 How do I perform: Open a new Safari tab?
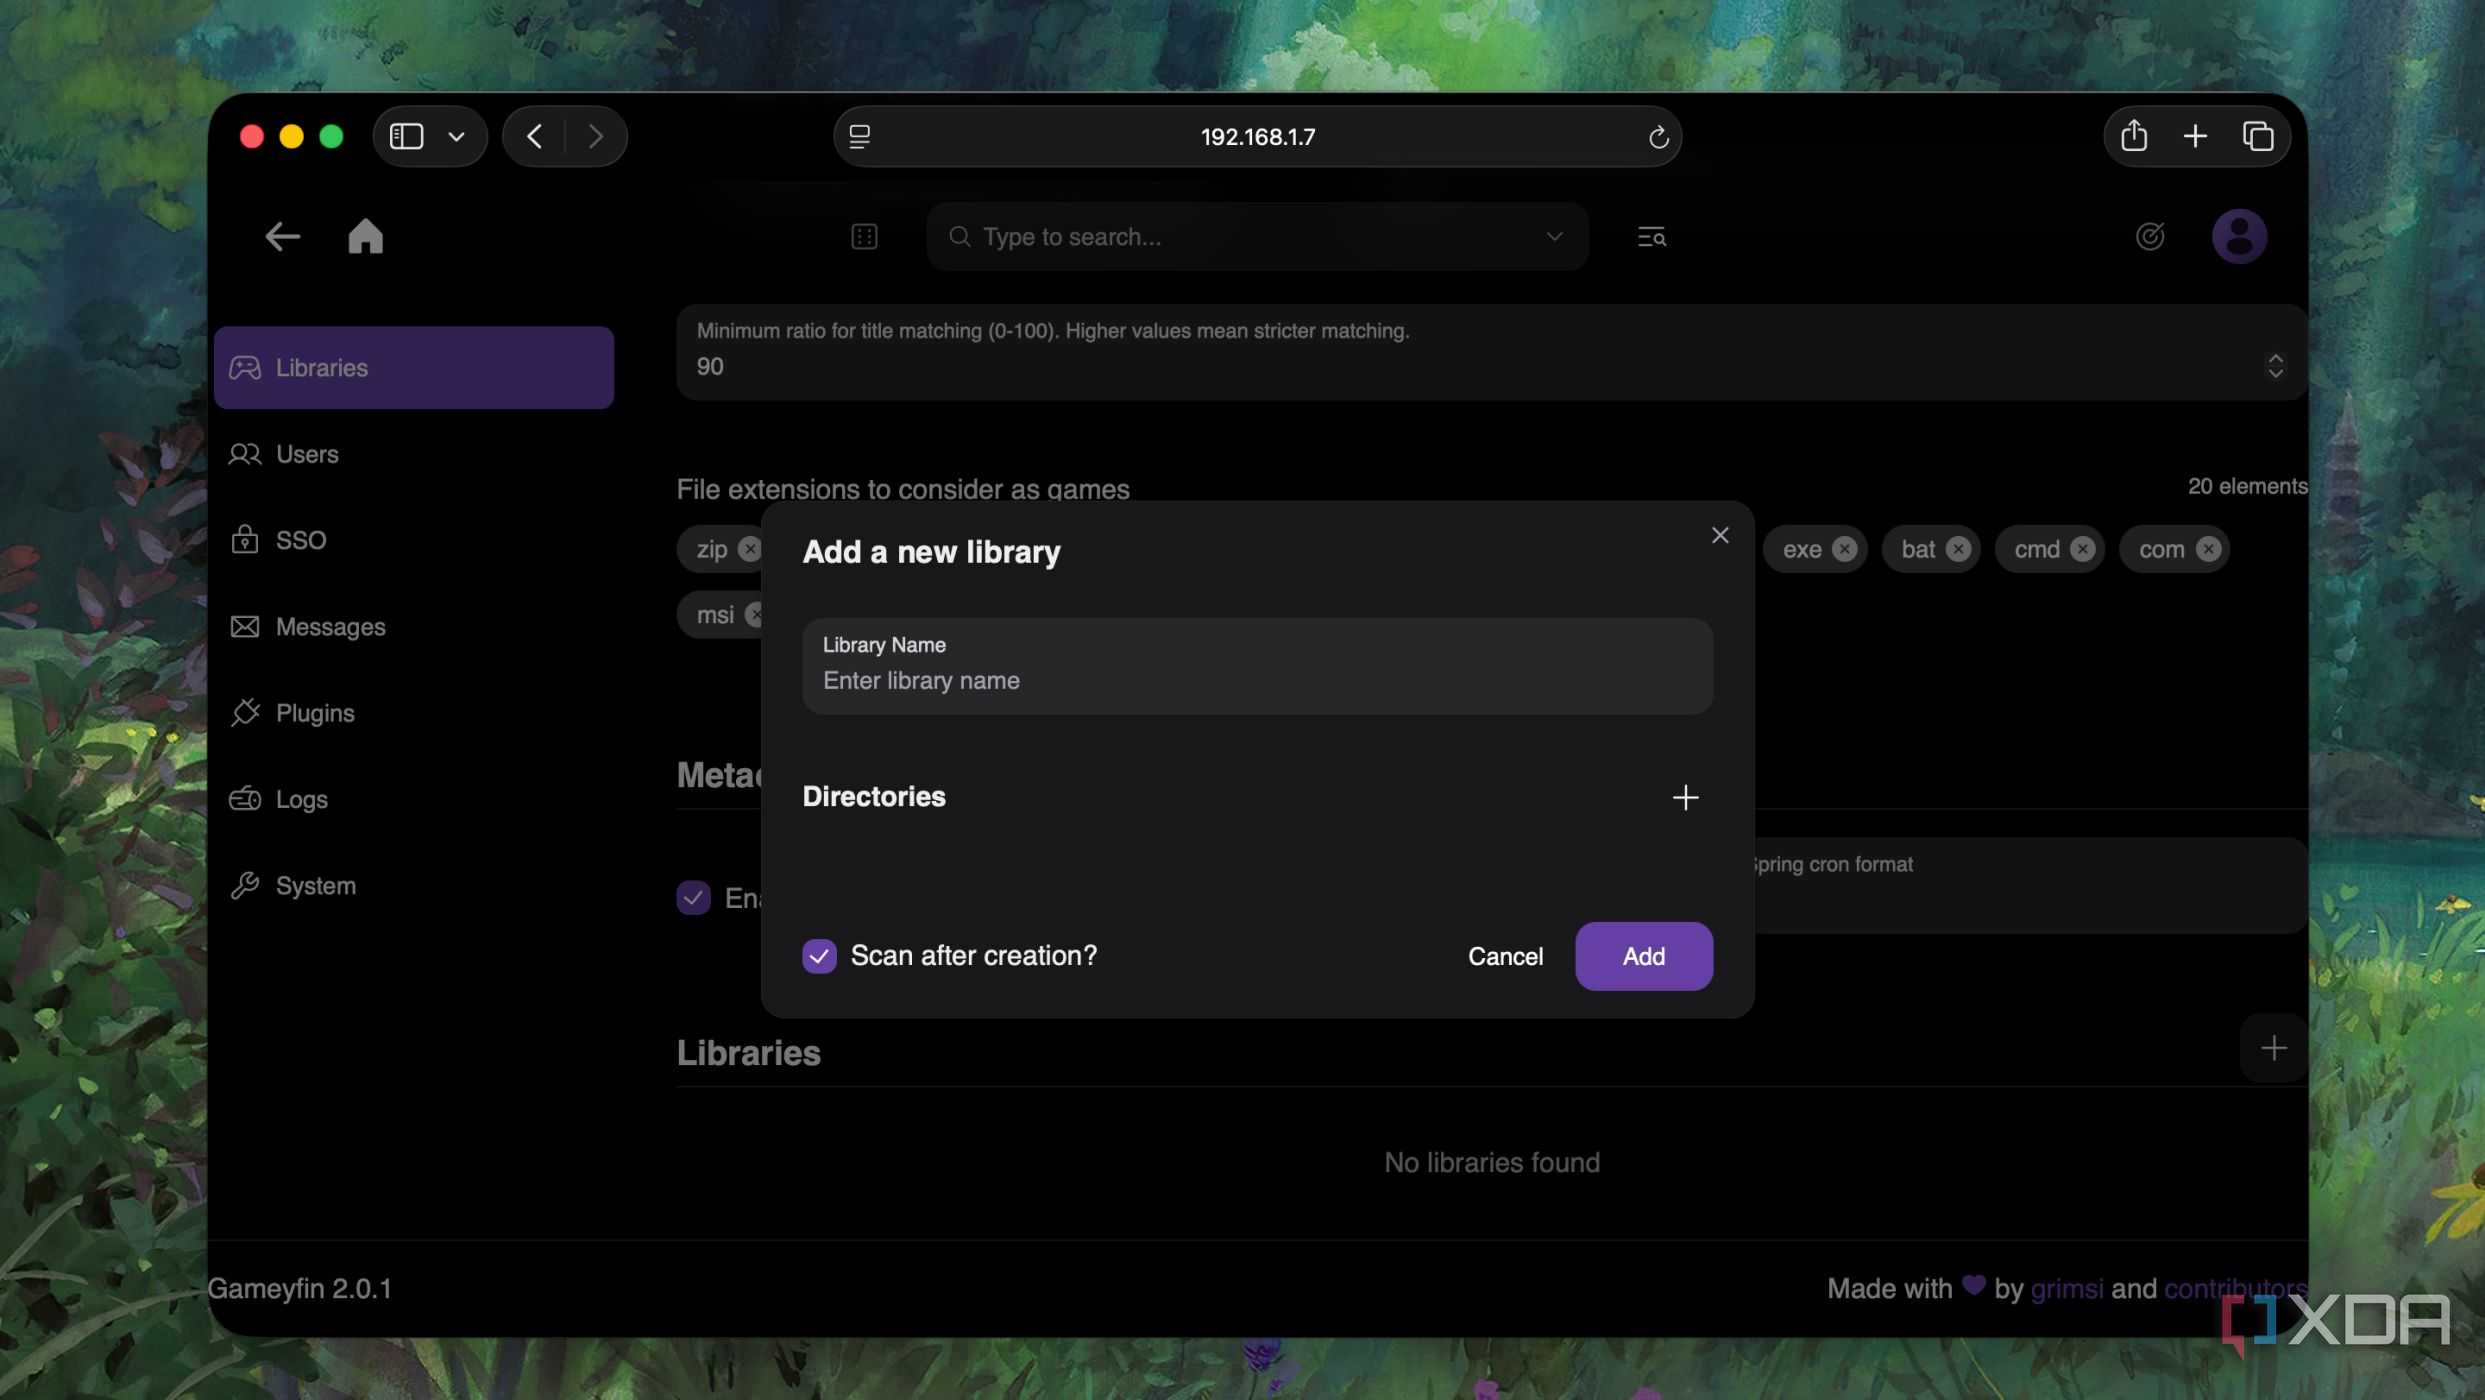click(x=2194, y=136)
